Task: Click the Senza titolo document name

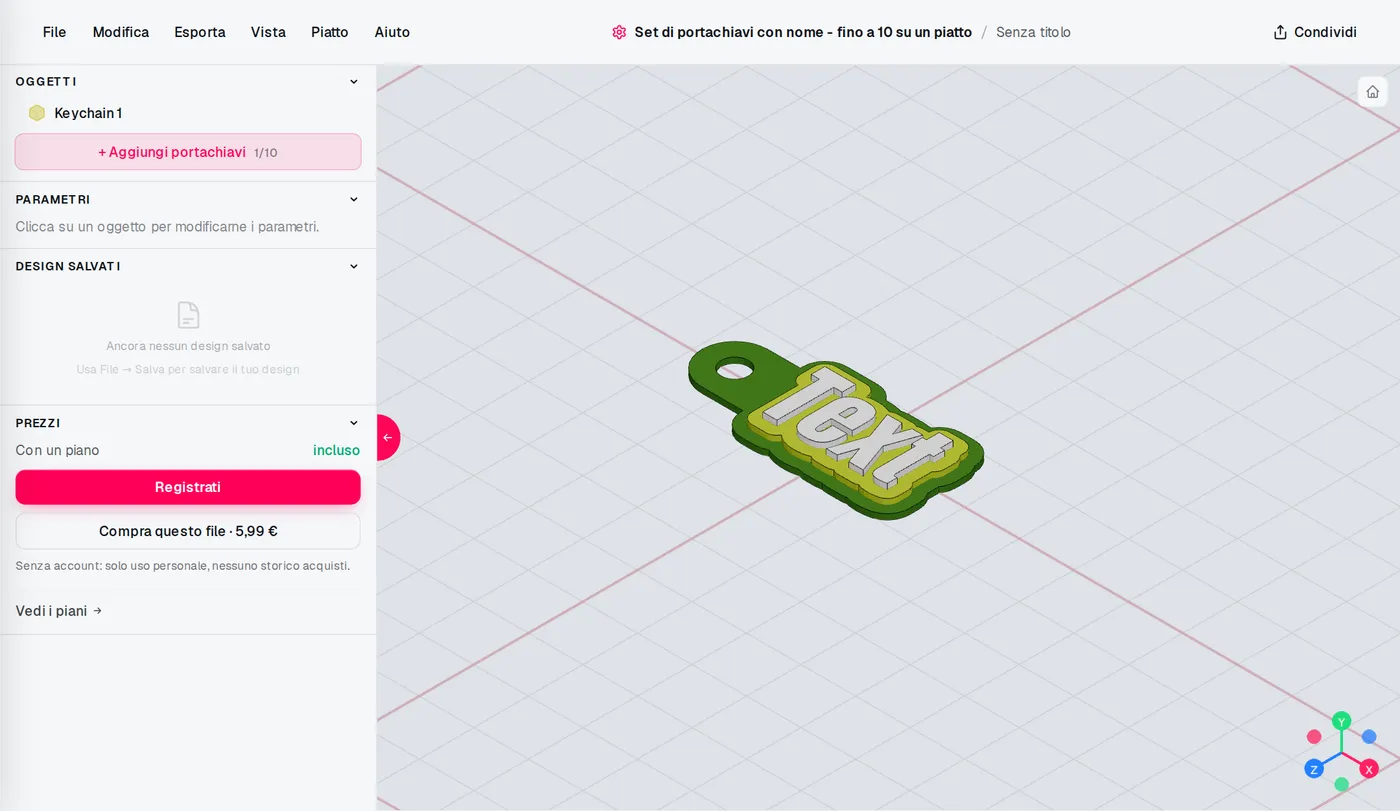Action: 1033,32
